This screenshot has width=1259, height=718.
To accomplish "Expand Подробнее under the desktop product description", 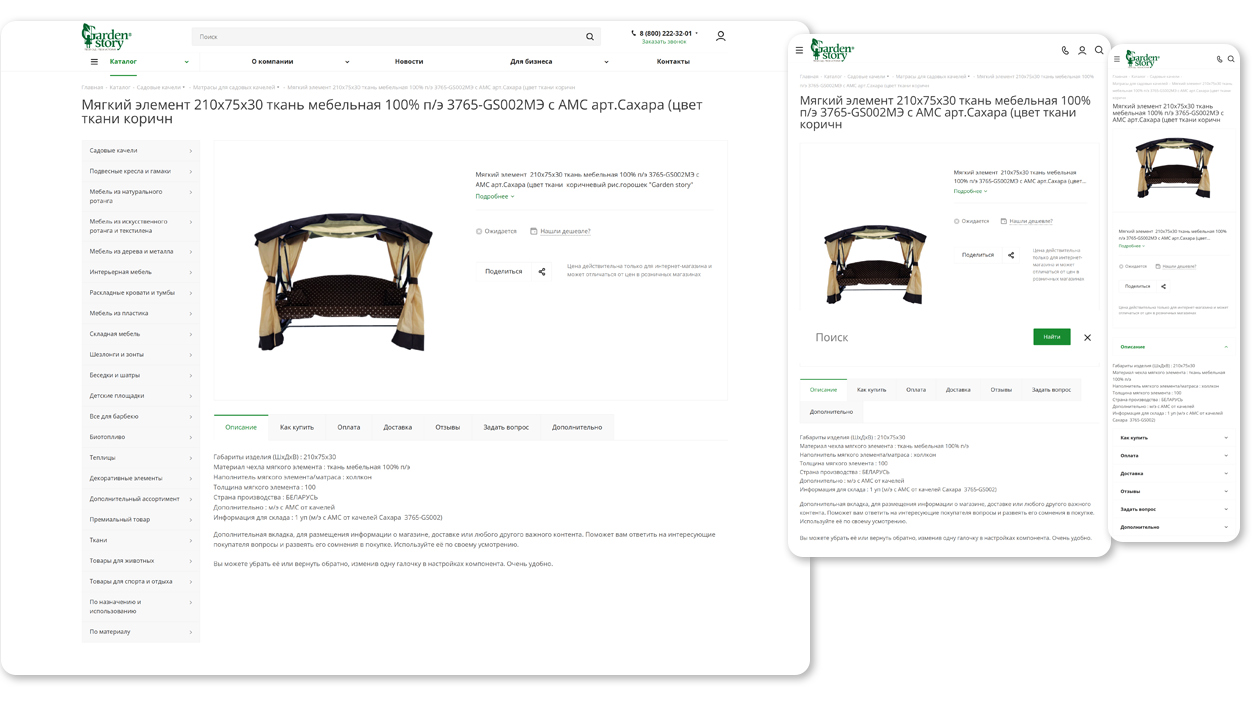I will click(494, 197).
